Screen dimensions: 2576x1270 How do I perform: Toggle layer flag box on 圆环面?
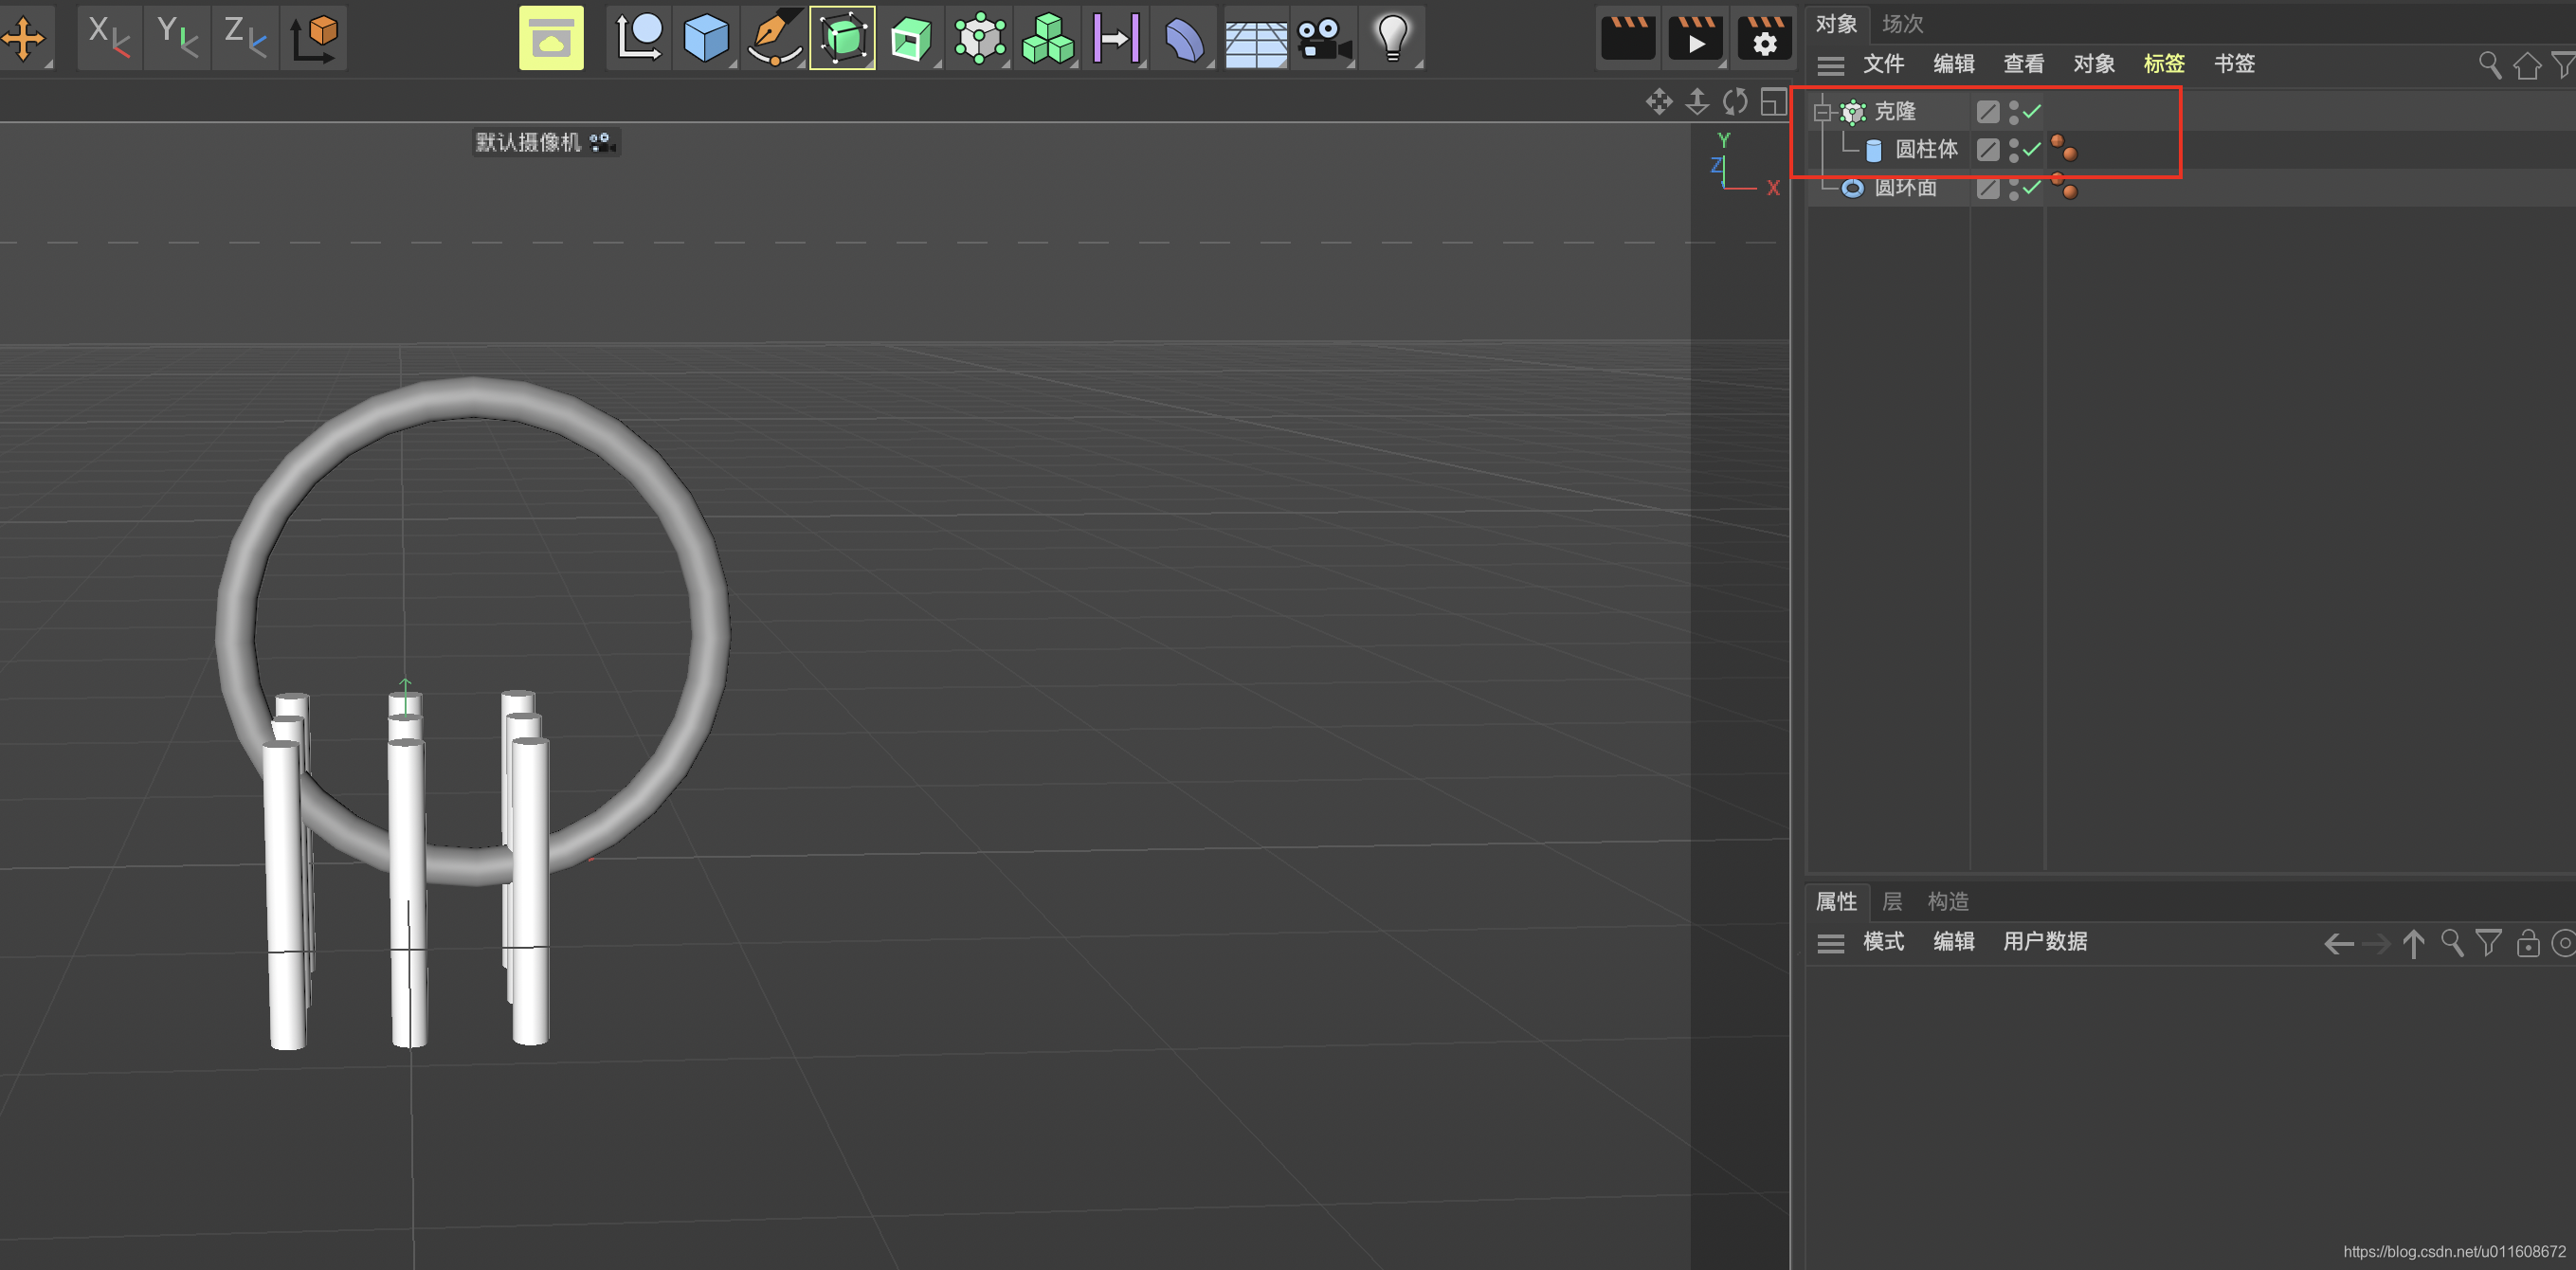pyautogui.click(x=1988, y=188)
